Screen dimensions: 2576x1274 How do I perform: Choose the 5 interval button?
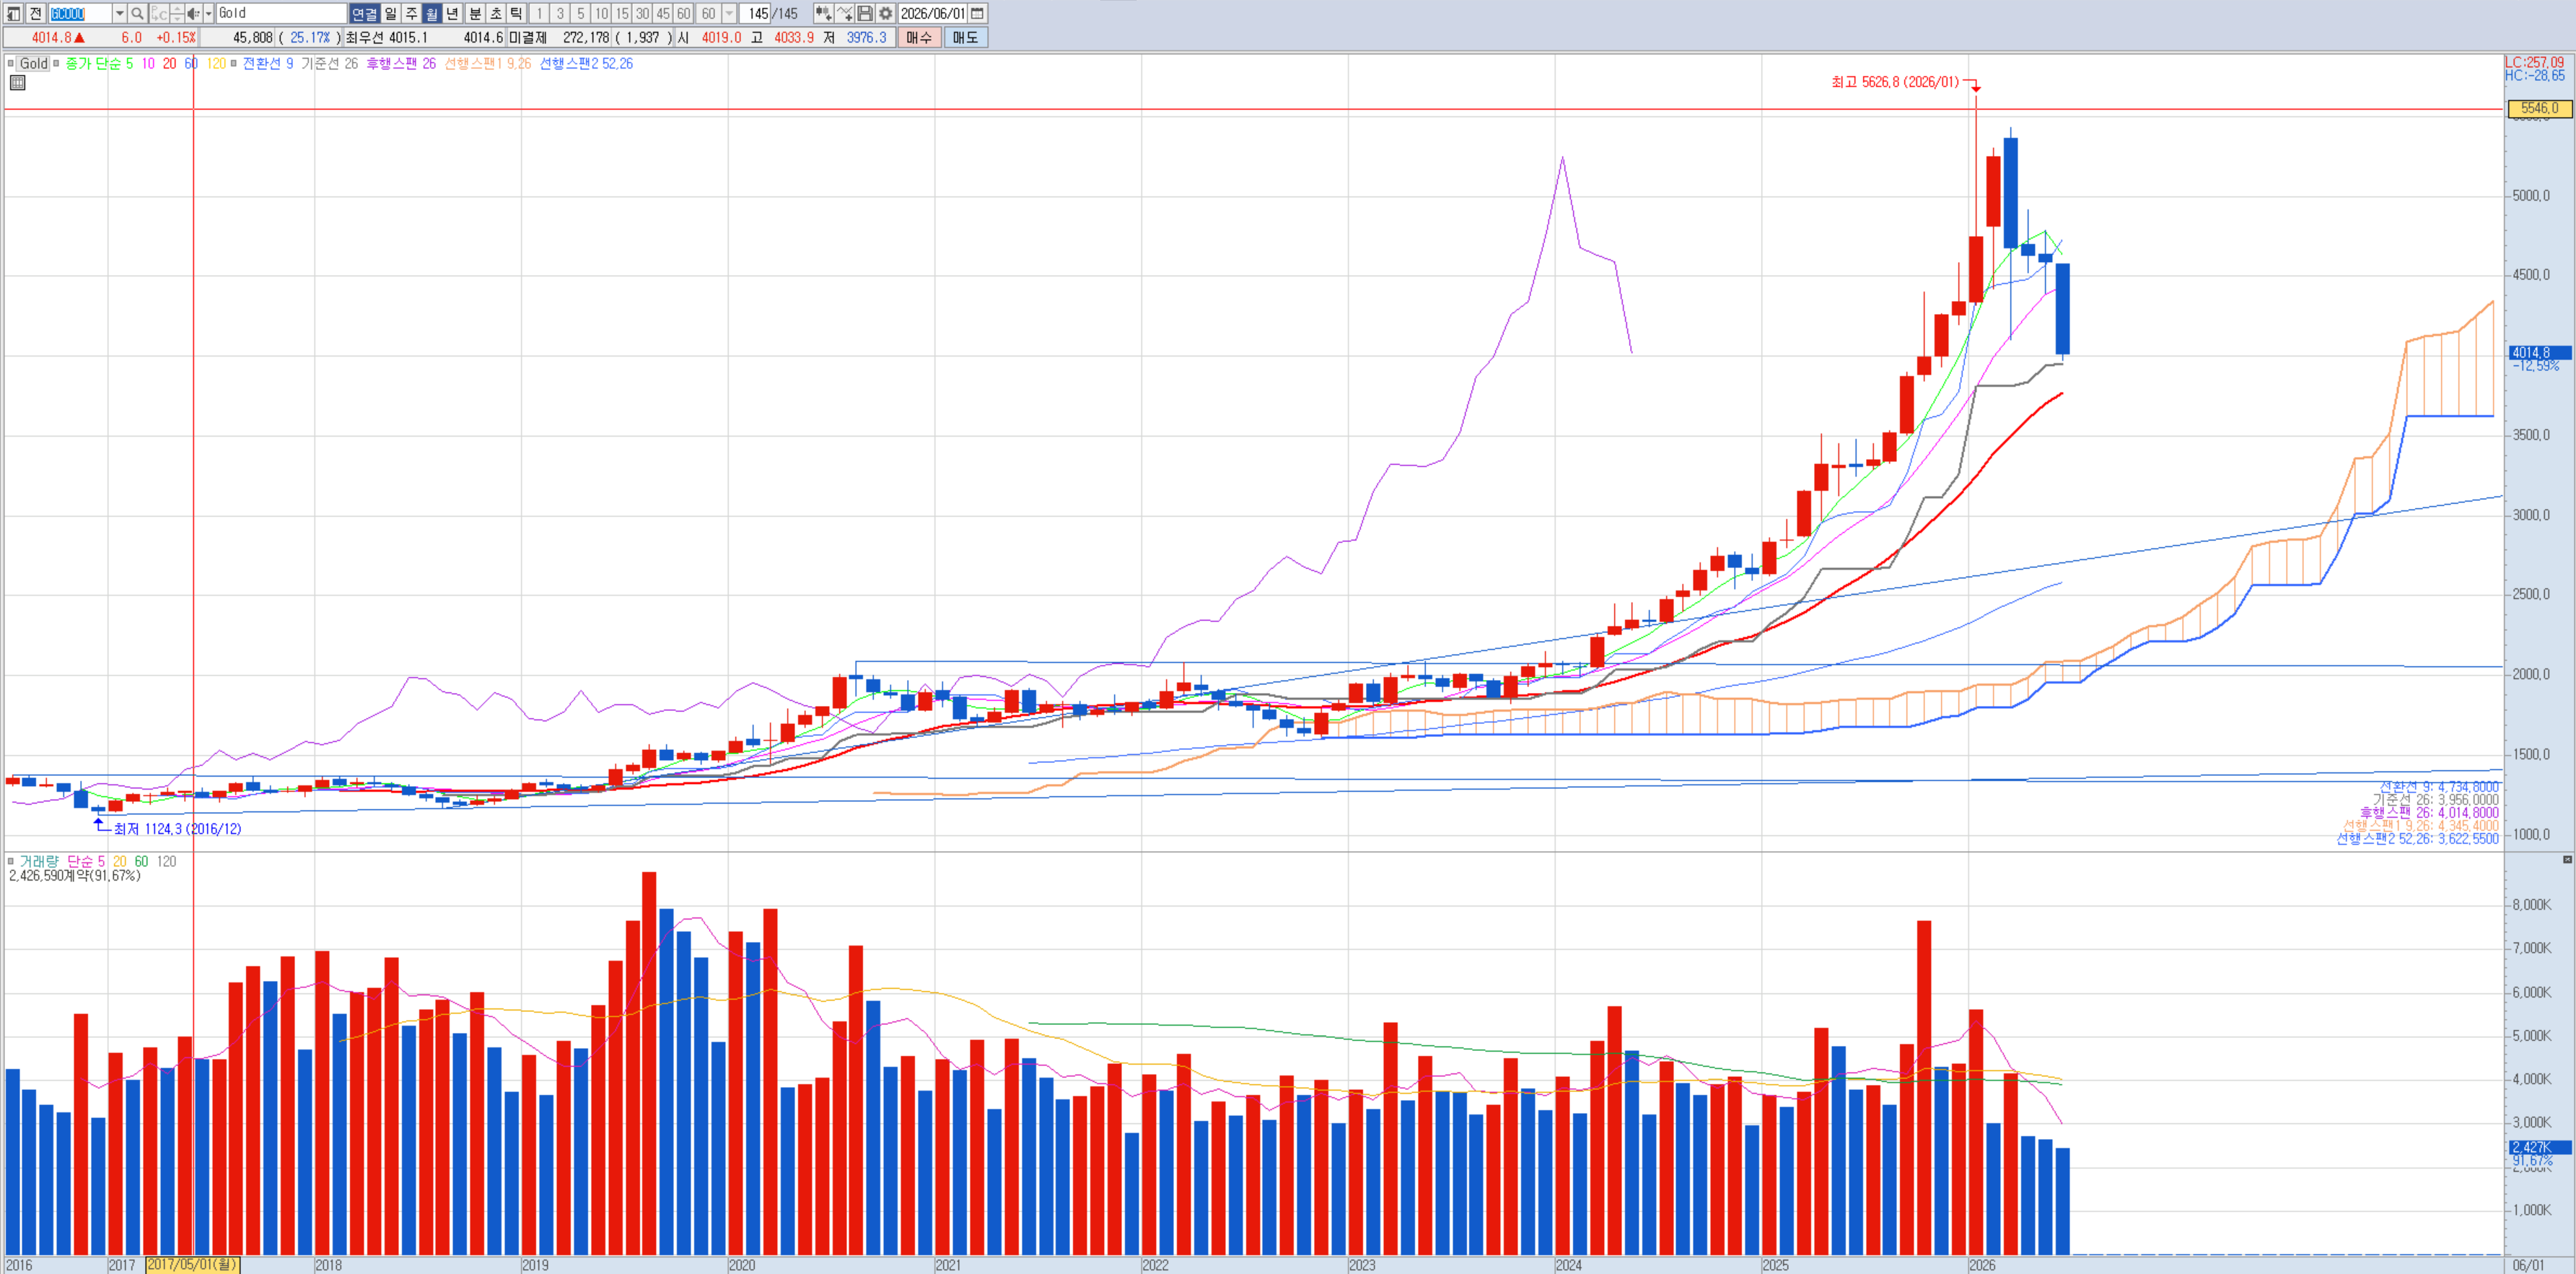pyautogui.click(x=580, y=13)
